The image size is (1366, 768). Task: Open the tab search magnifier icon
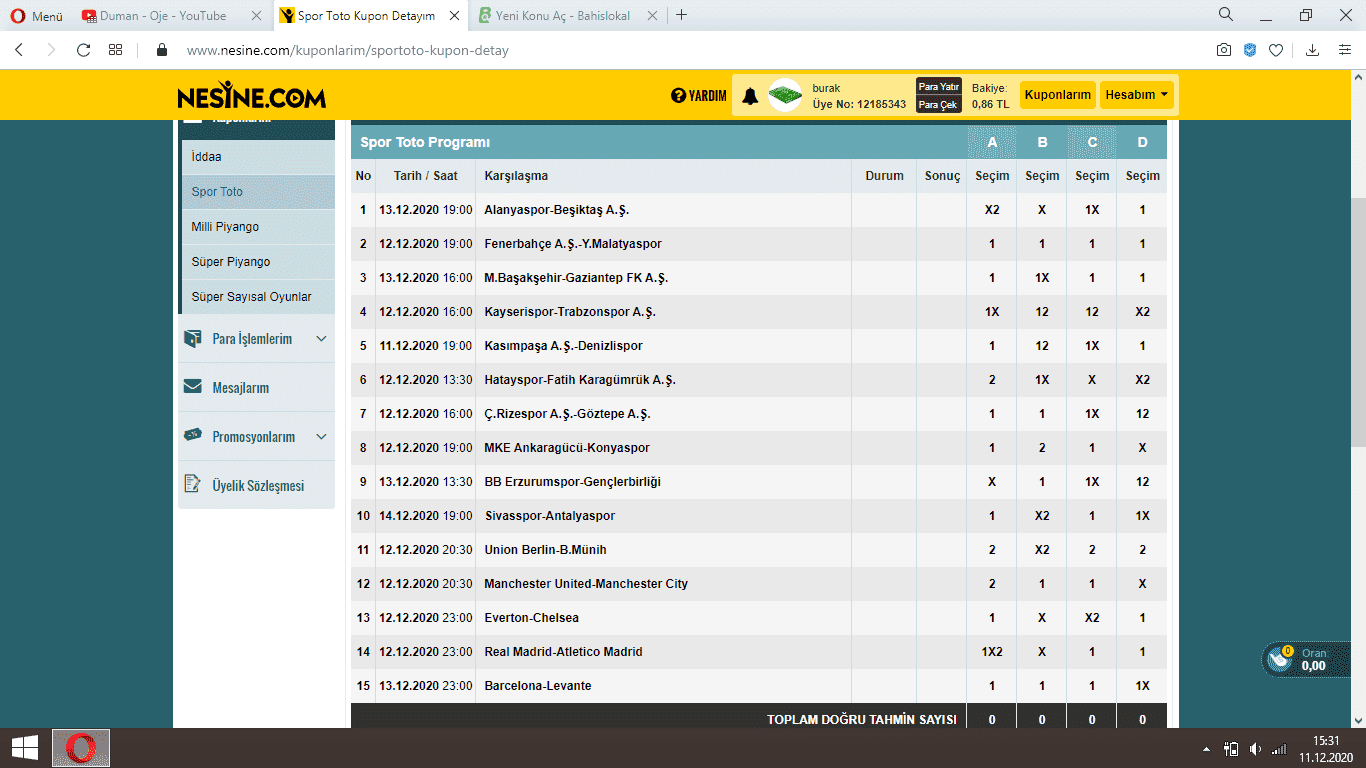click(1226, 15)
